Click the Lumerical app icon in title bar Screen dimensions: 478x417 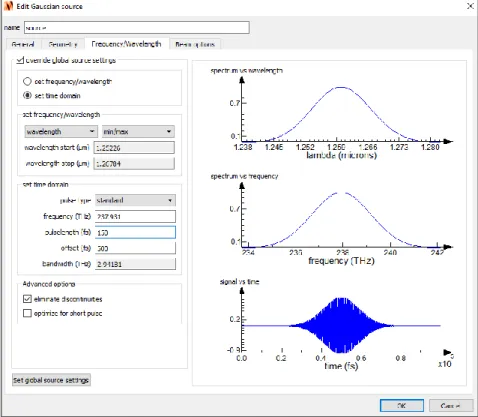tap(8, 6)
